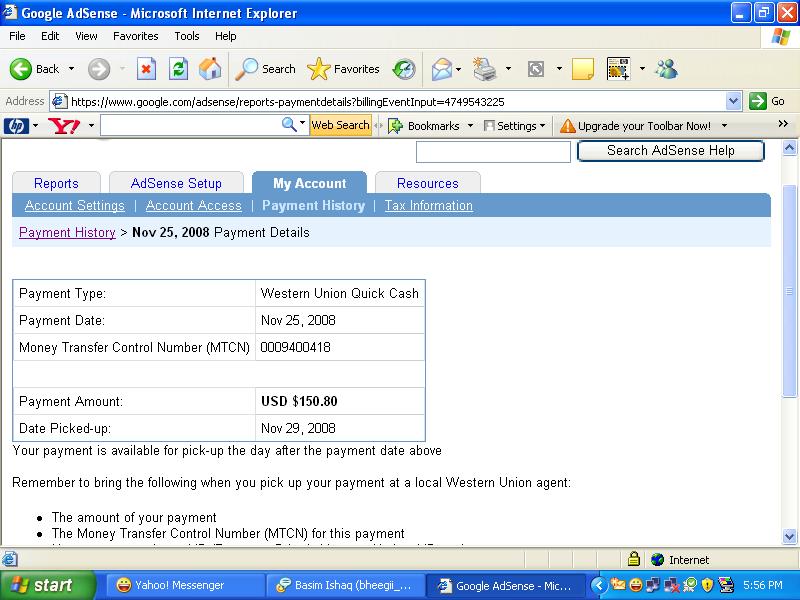Click the screen capture film icon
The image size is (800, 600).
point(618,69)
